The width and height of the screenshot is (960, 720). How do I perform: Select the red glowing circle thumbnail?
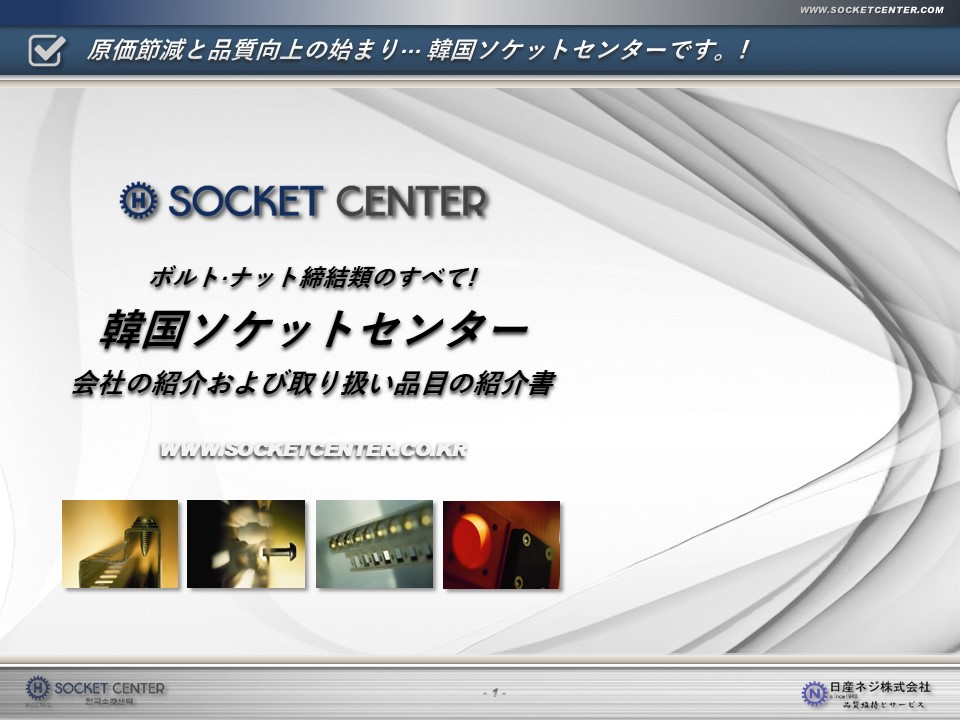[x=501, y=544]
